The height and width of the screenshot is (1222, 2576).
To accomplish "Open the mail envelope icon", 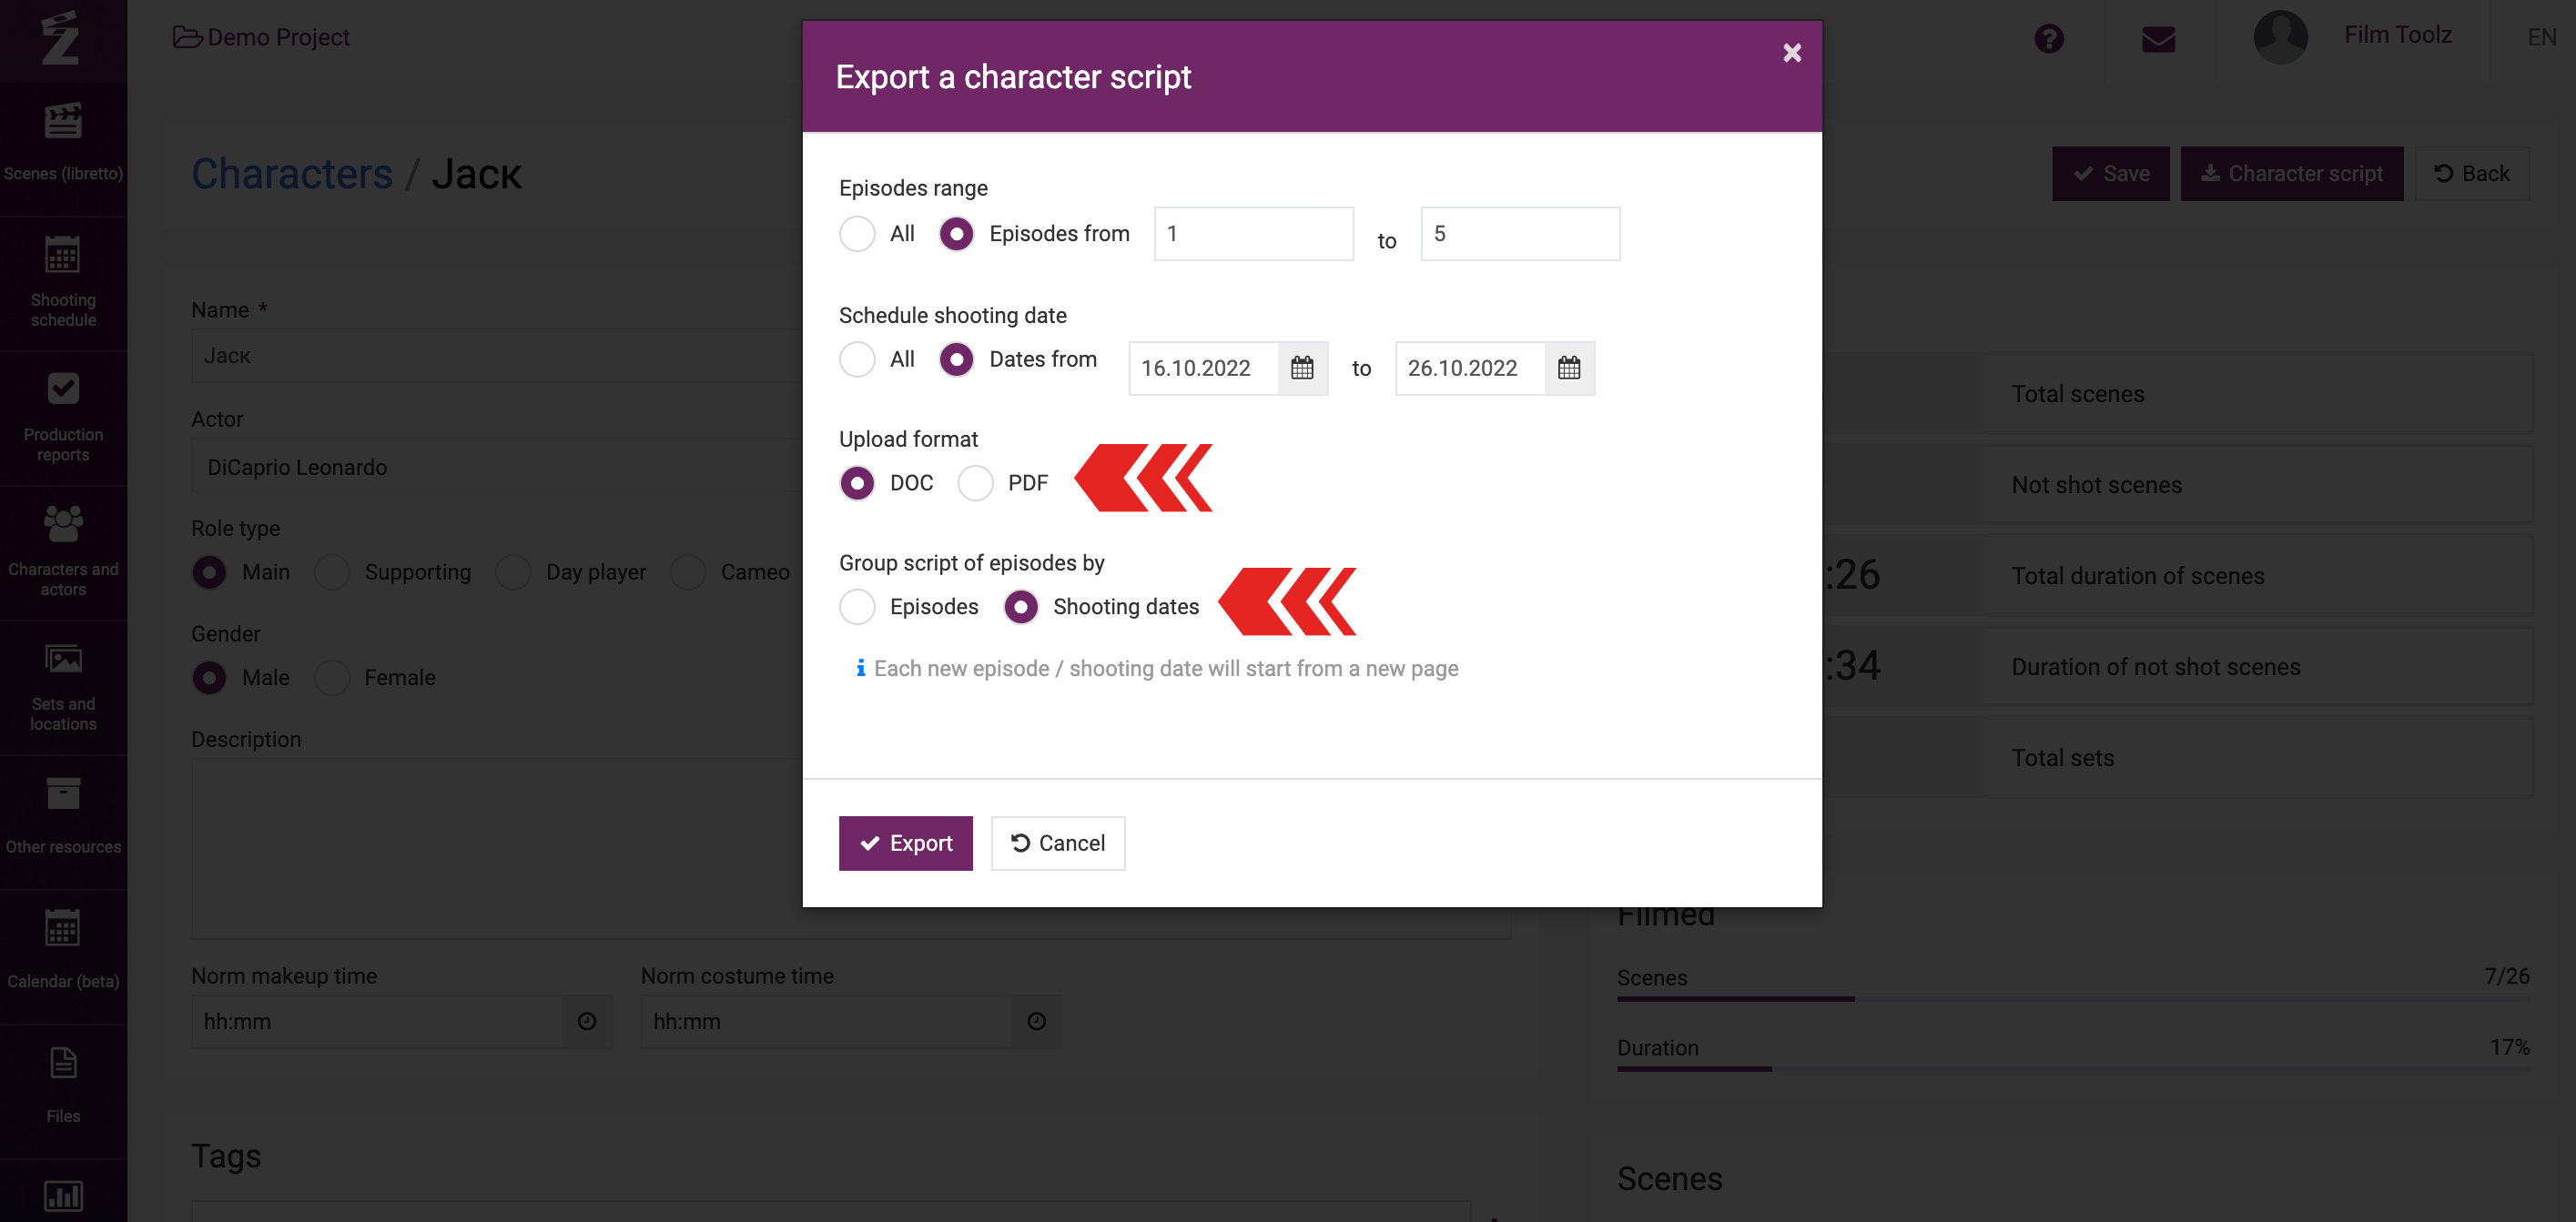I will click(x=2159, y=39).
